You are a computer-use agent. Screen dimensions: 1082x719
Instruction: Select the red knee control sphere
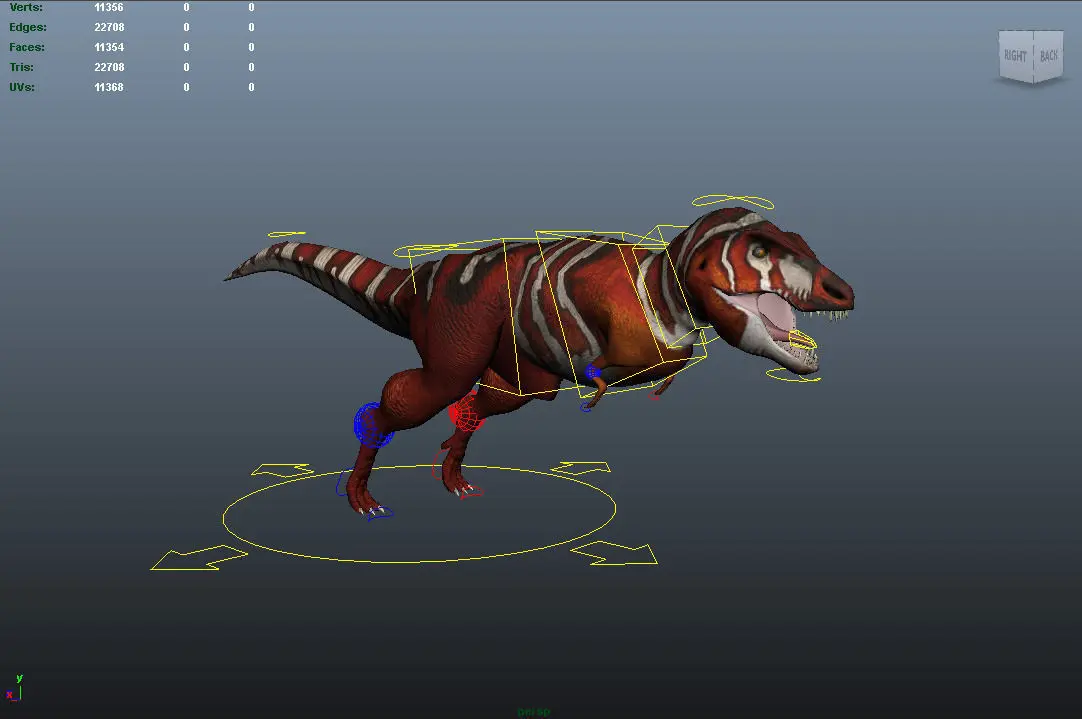click(465, 412)
